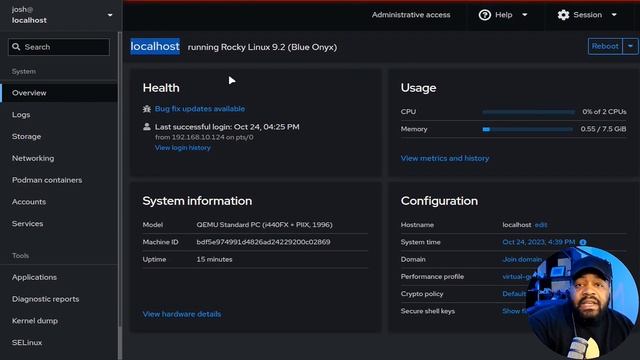Open the Session dropdown menu
Viewport: 640px width, 360px height.
[x=587, y=15]
